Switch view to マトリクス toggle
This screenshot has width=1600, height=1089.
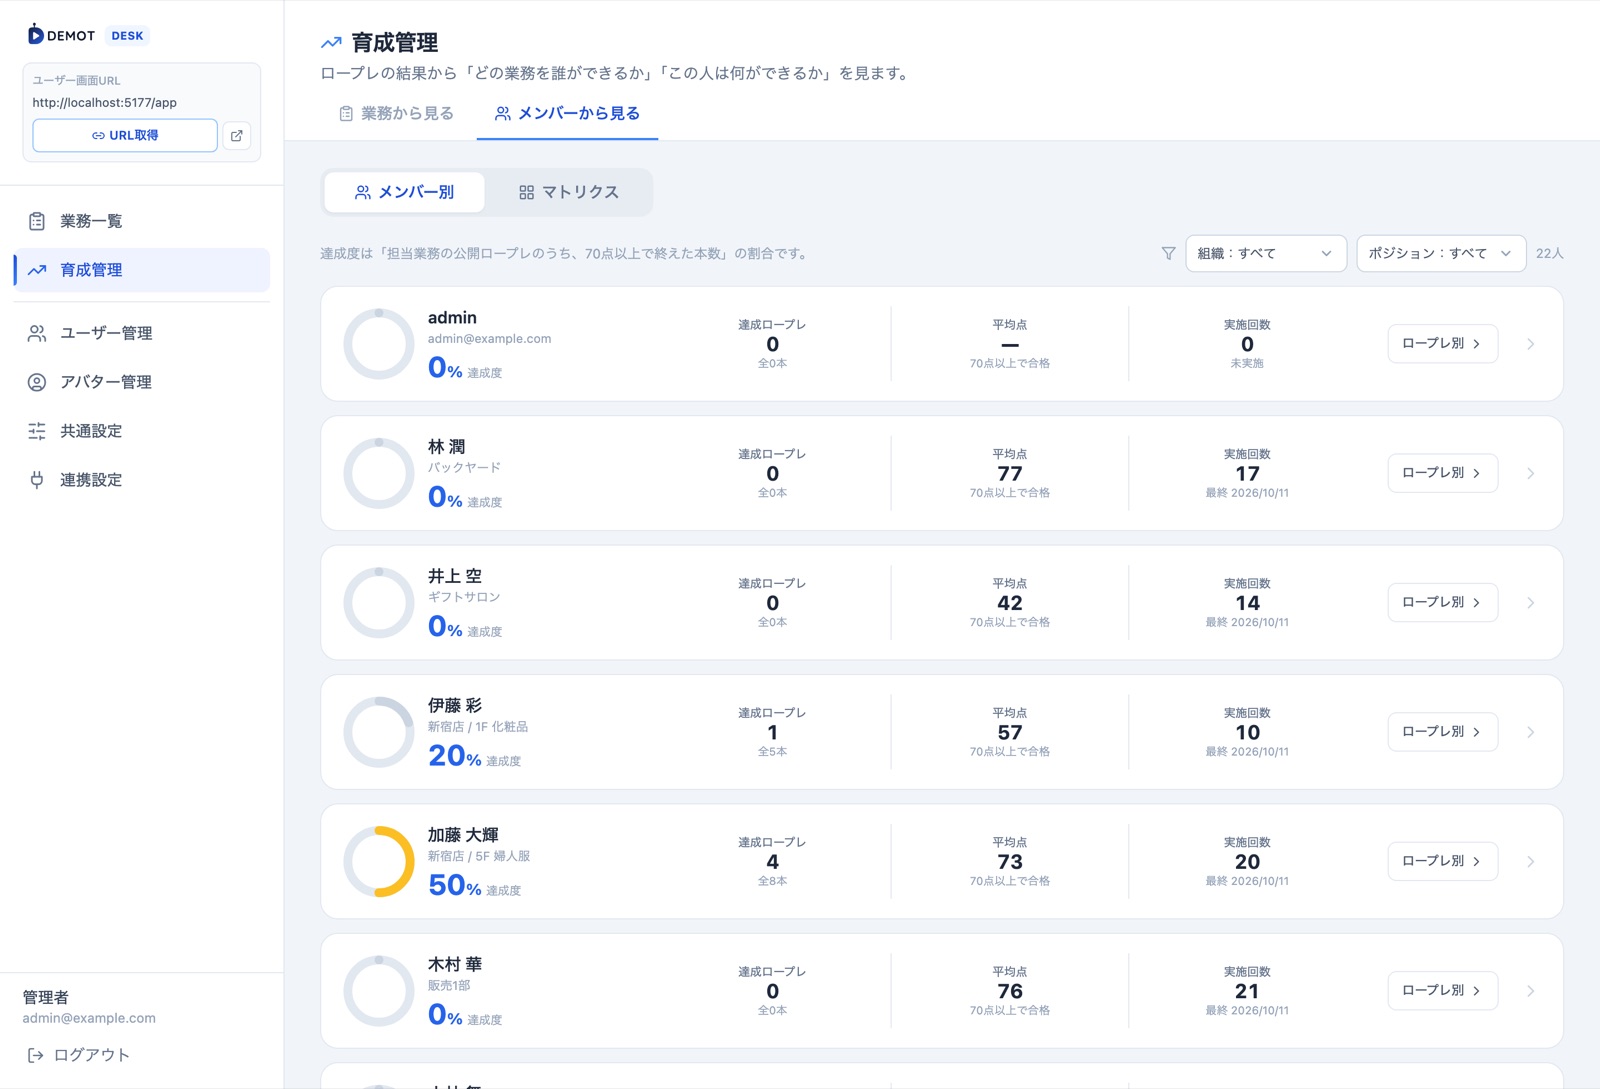click(569, 192)
